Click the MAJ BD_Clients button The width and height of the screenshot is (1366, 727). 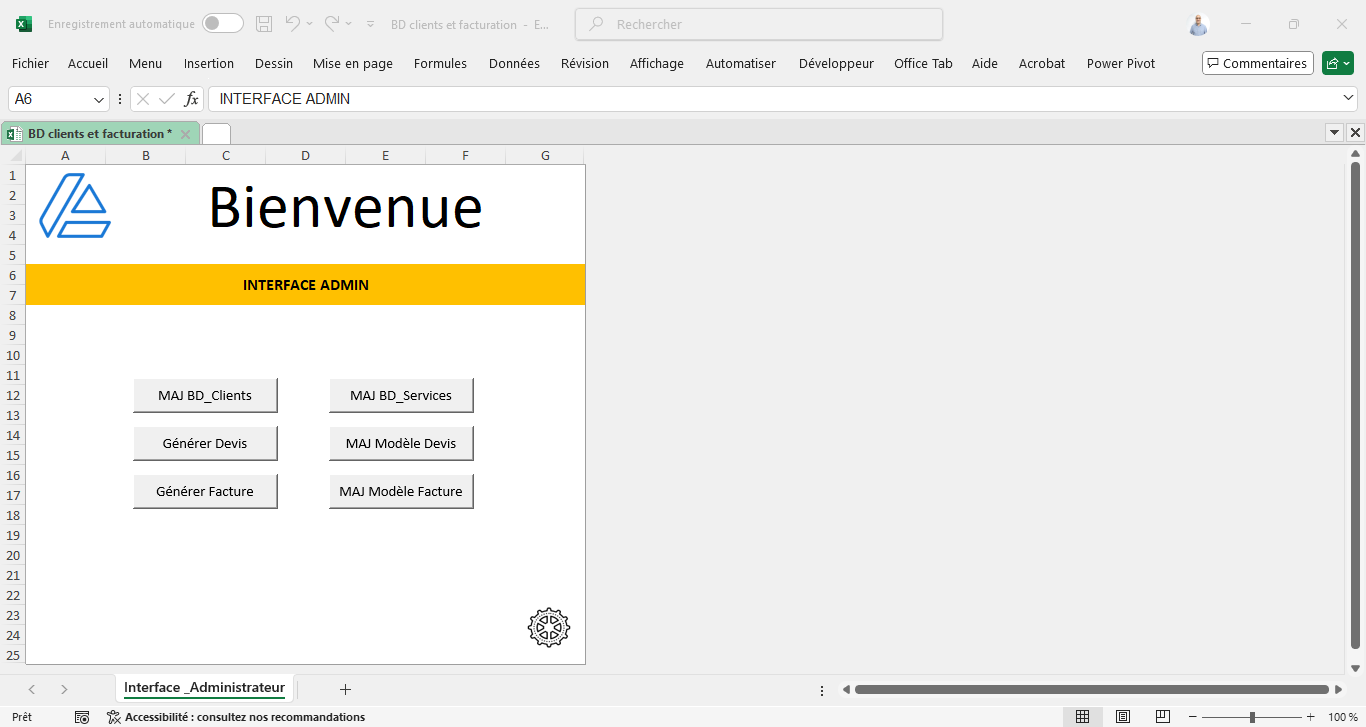[x=205, y=395]
